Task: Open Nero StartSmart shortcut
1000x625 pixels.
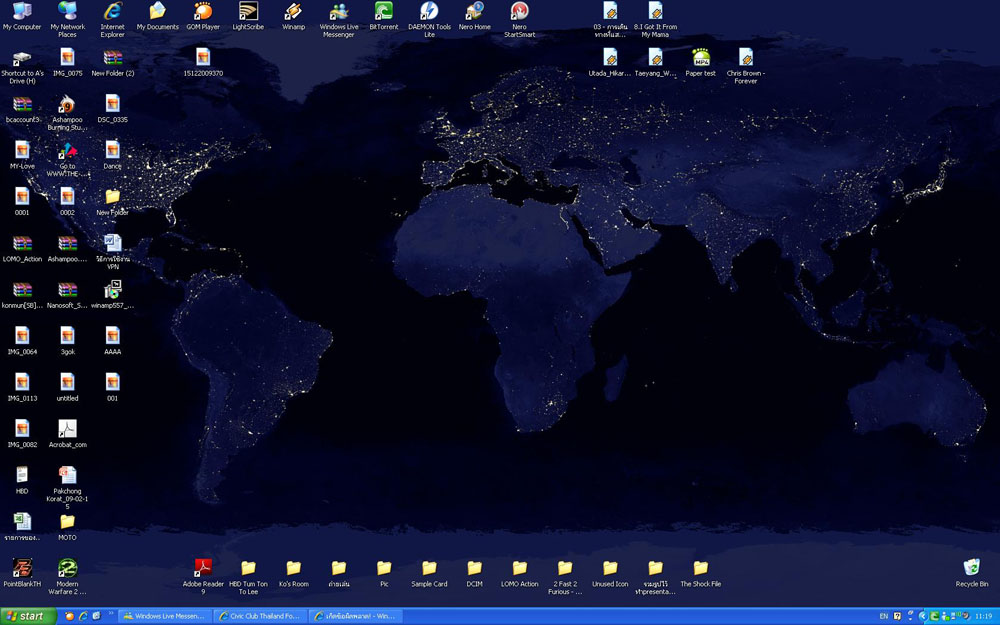Action: pos(519,12)
